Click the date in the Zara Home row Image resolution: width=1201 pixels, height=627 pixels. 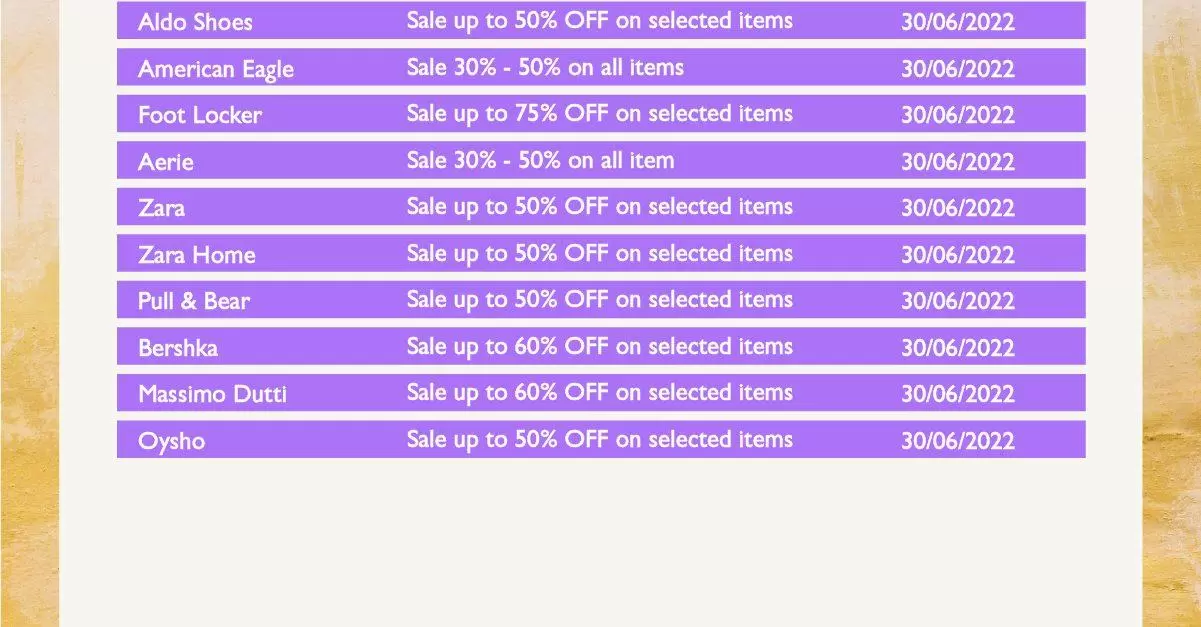(958, 255)
